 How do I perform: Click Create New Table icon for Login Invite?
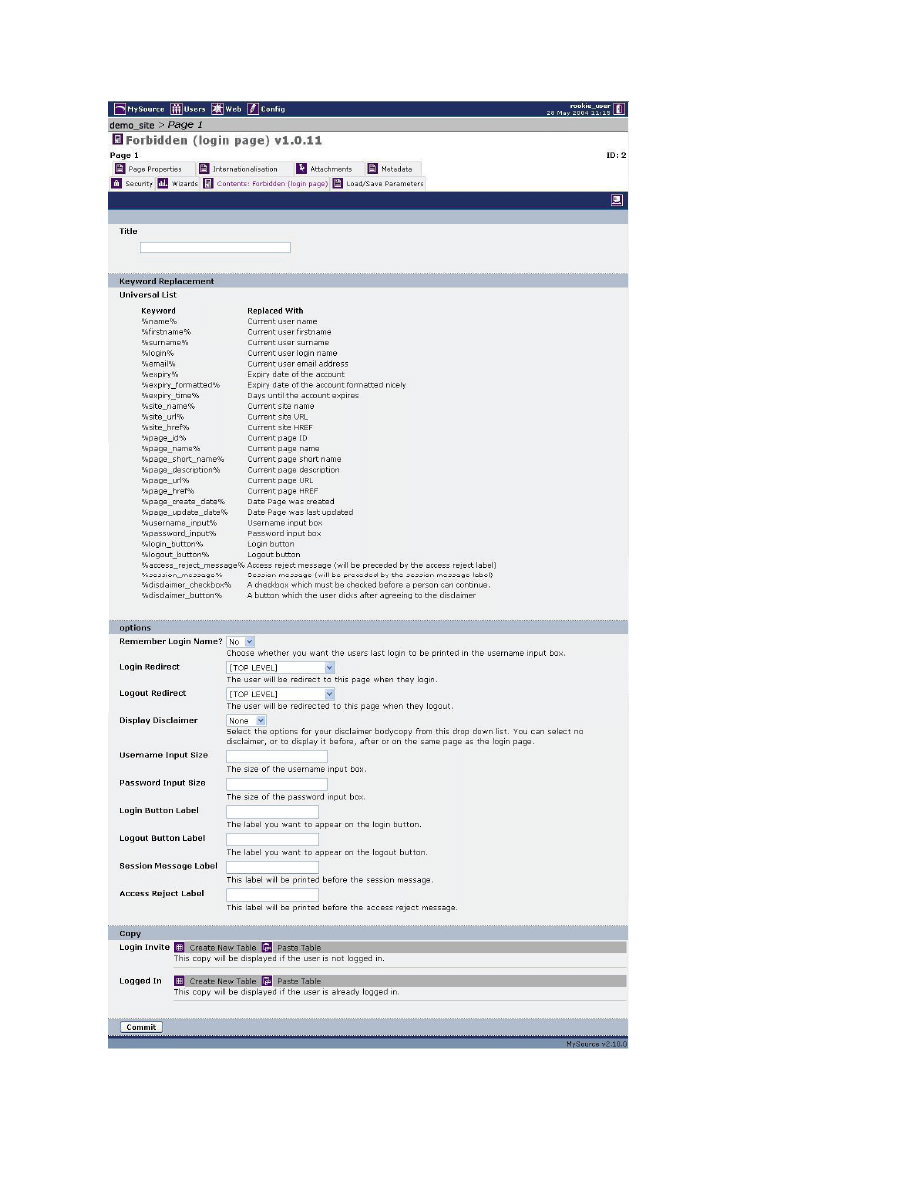[x=179, y=947]
